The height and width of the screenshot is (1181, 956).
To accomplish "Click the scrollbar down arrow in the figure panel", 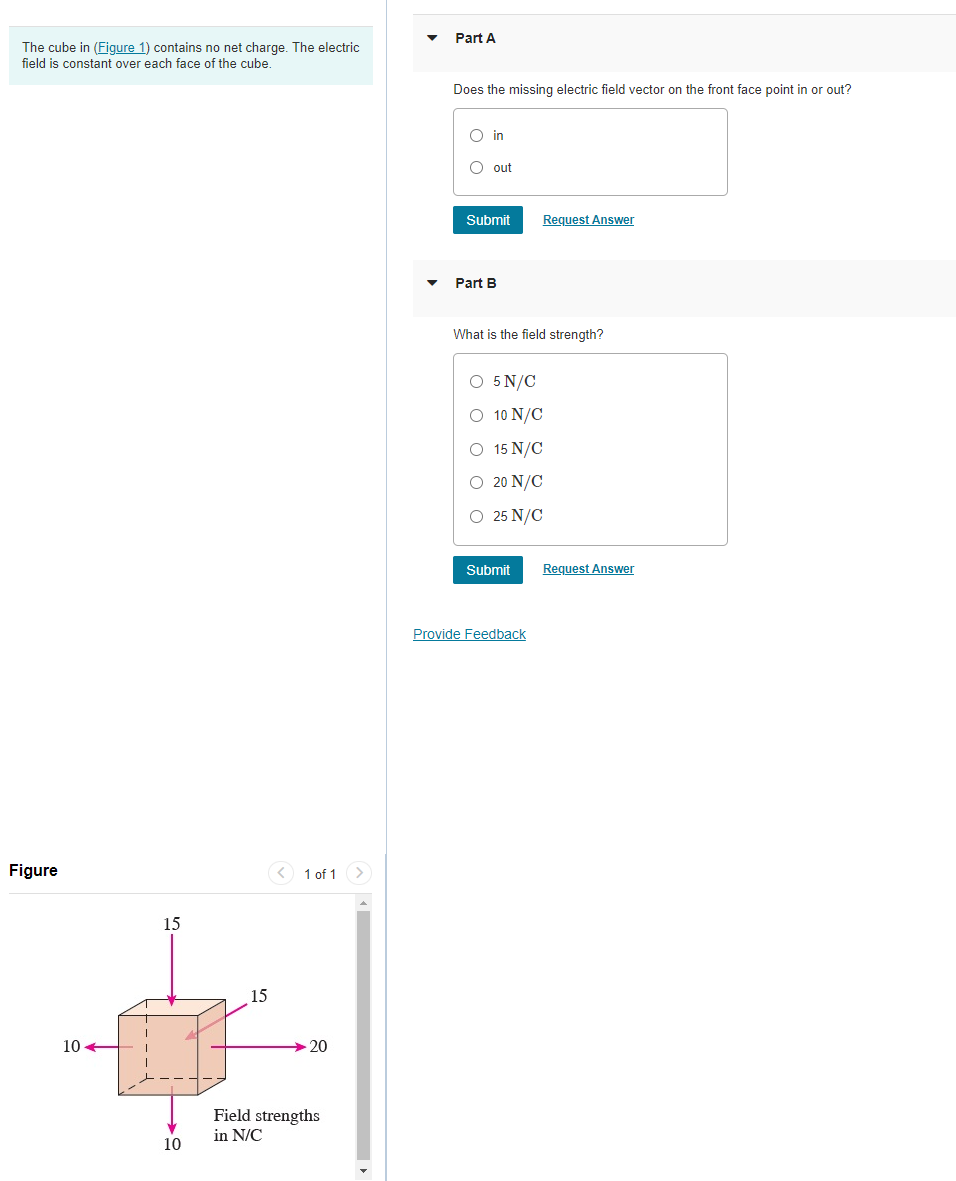I will point(363,1170).
